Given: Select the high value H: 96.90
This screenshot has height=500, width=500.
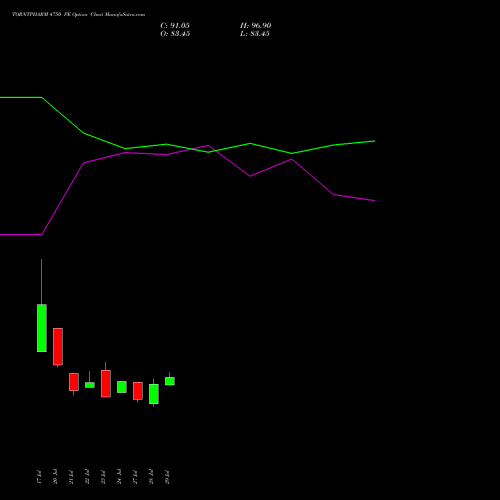Looking at the screenshot, I should (255, 26).
